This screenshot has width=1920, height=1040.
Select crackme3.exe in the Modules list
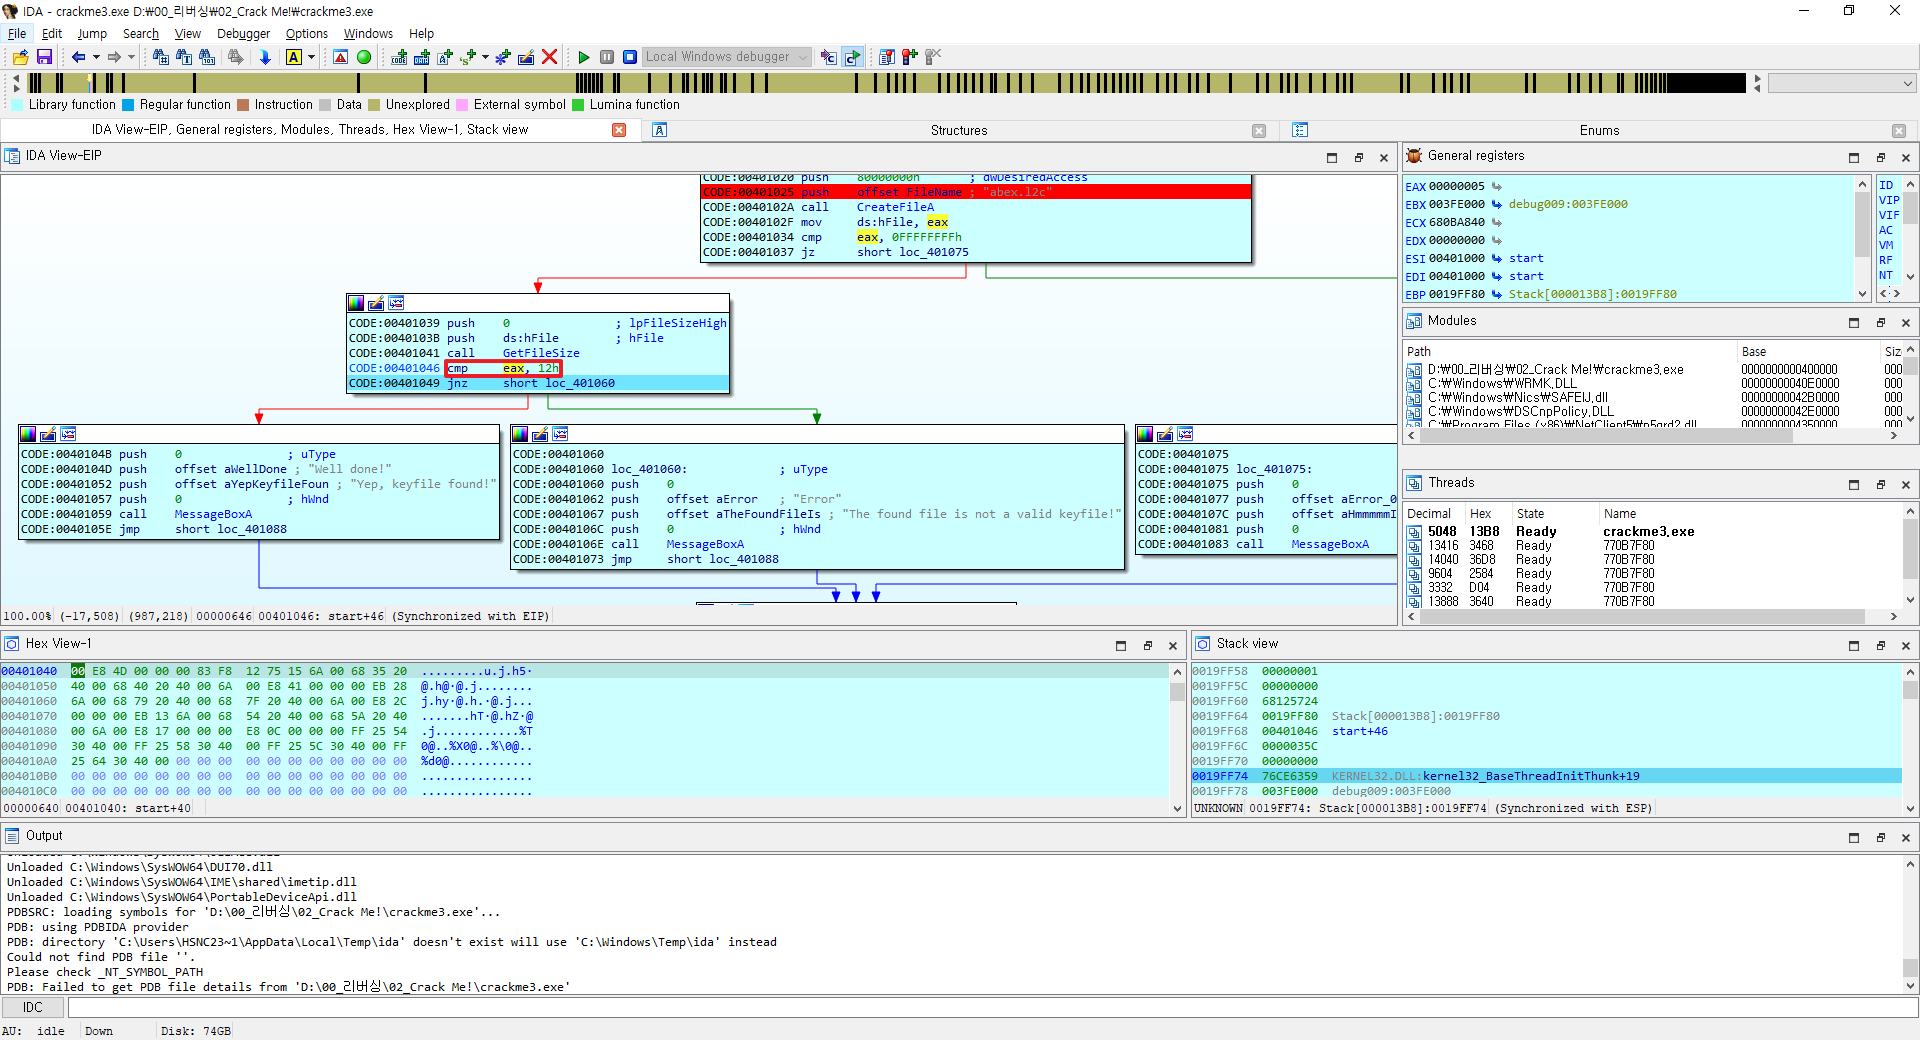pos(1555,369)
